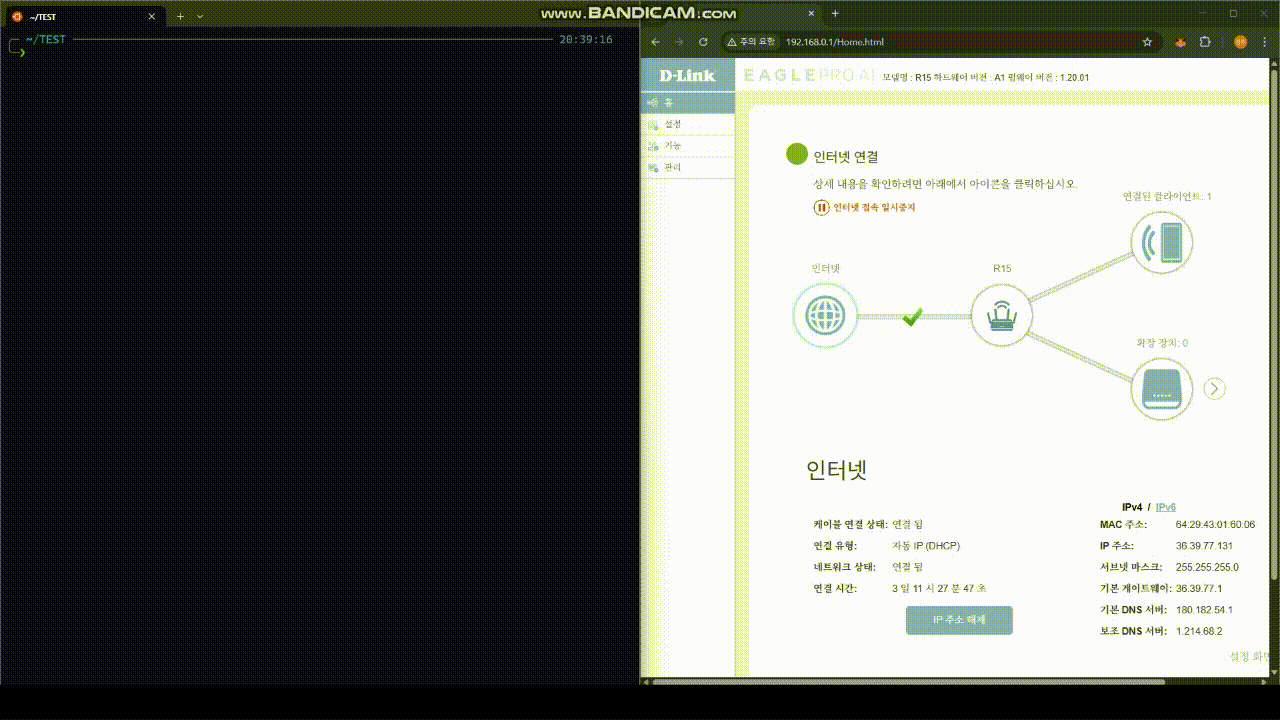Click the gateway value 36.39.77.1
This screenshot has width=1280, height=720.
(x=1199, y=588)
